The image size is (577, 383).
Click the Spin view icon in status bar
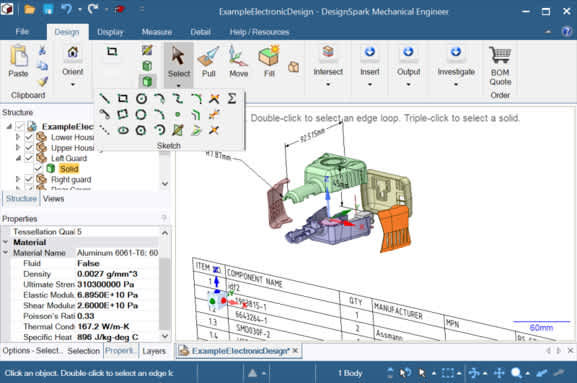coord(474,373)
